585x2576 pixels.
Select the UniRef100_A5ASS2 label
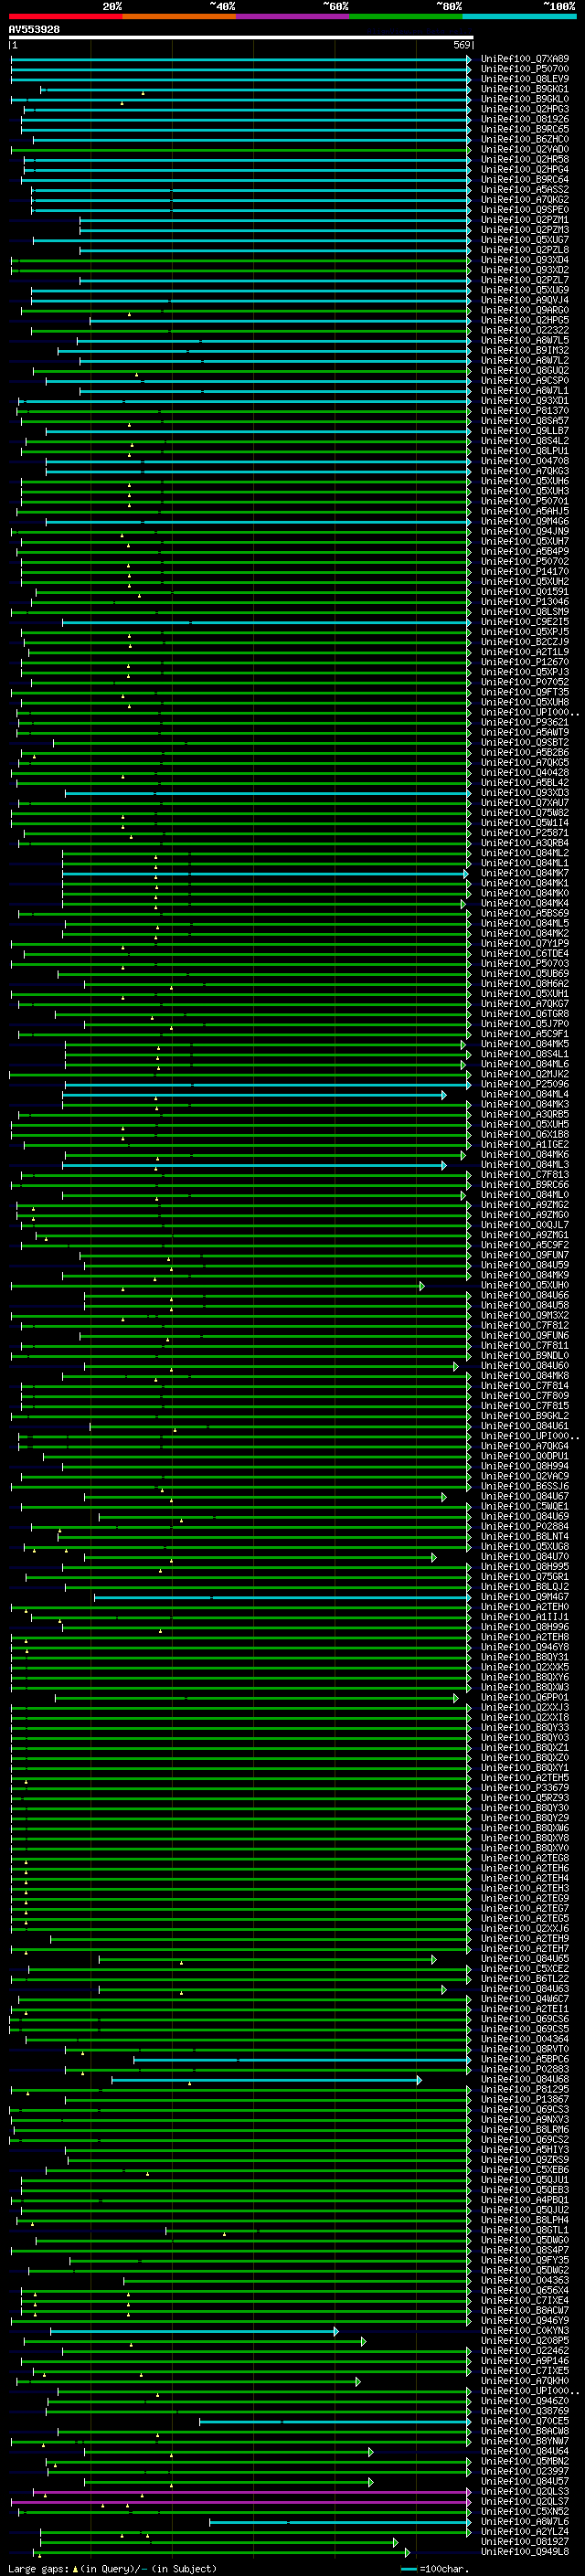click(x=525, y=190)
